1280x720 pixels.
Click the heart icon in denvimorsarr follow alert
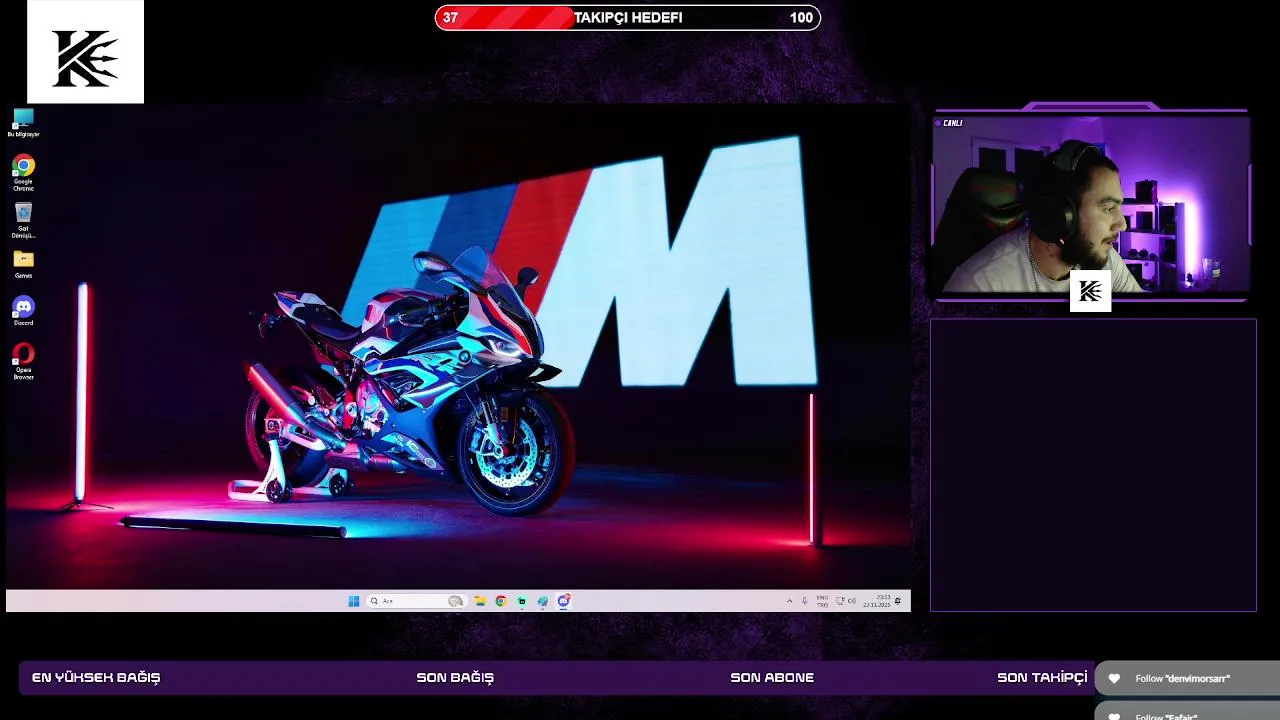coord(1114,678)
